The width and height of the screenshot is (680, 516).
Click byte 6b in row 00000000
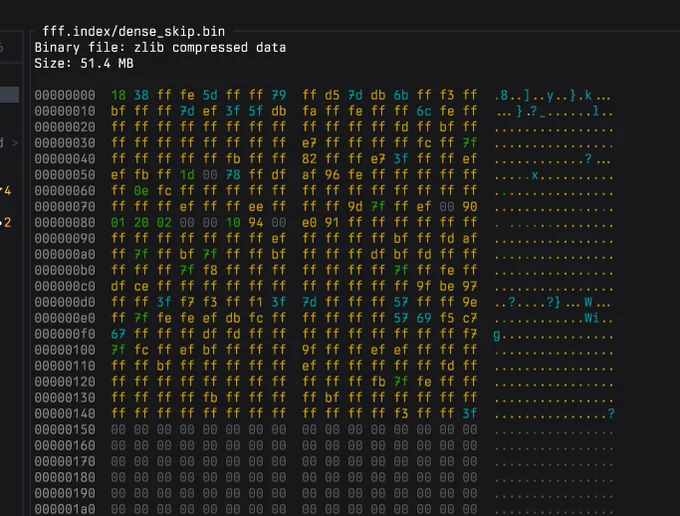[401, 95]
